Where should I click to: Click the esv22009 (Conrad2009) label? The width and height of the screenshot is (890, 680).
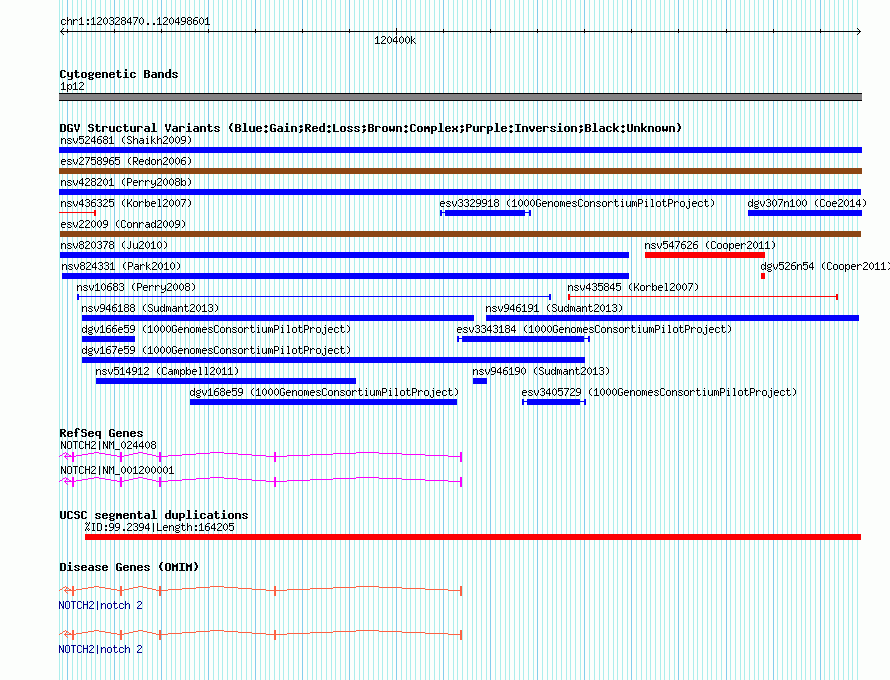pos(123,224)
